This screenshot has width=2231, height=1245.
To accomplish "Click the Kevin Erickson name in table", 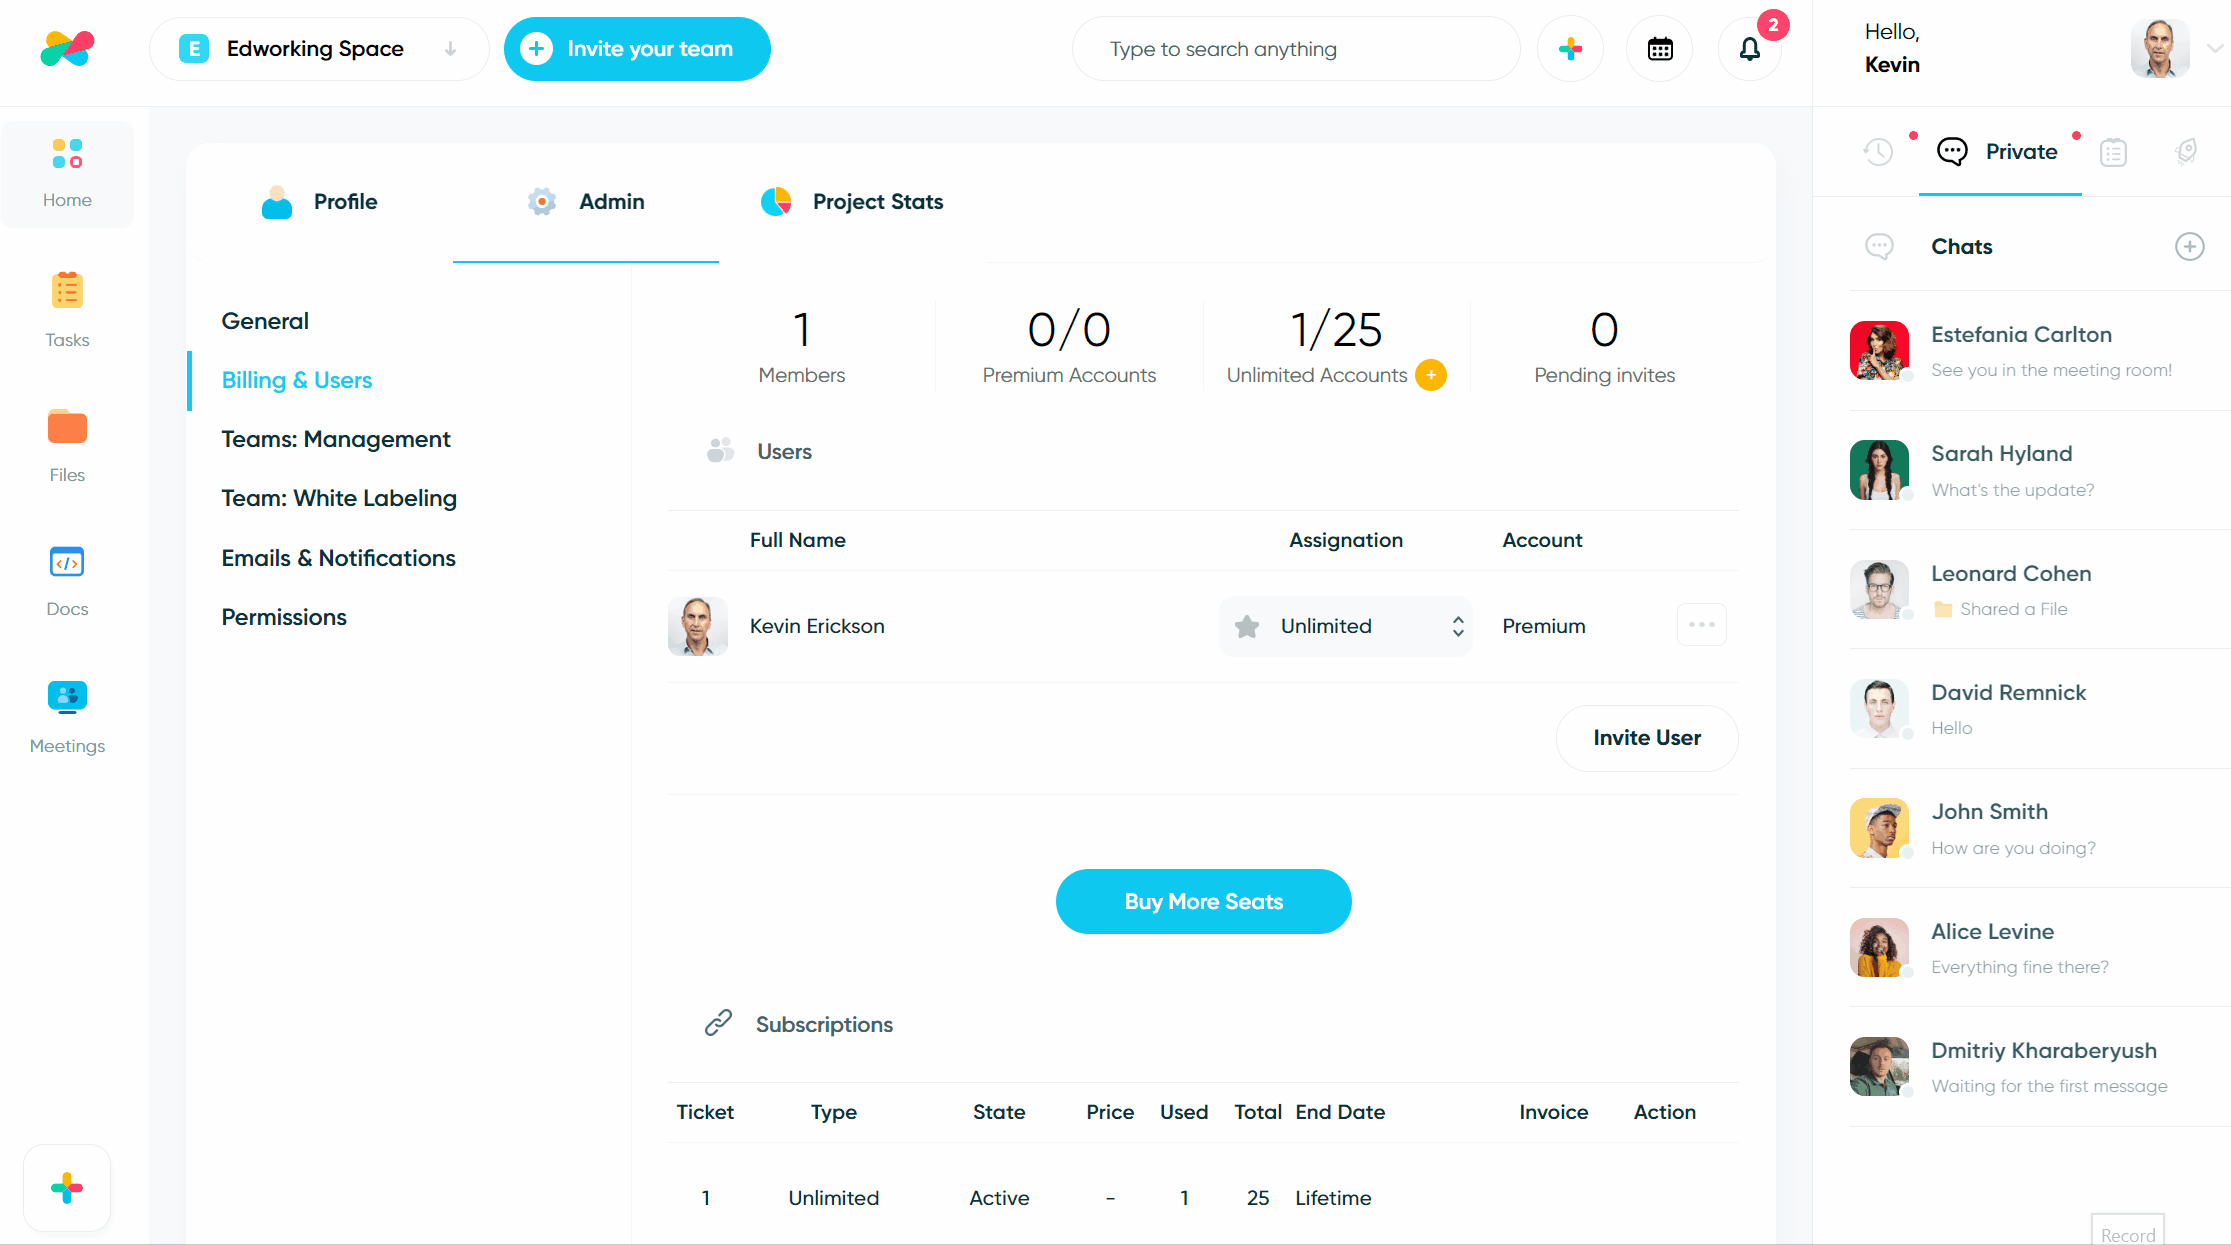I will coord(817,626).
